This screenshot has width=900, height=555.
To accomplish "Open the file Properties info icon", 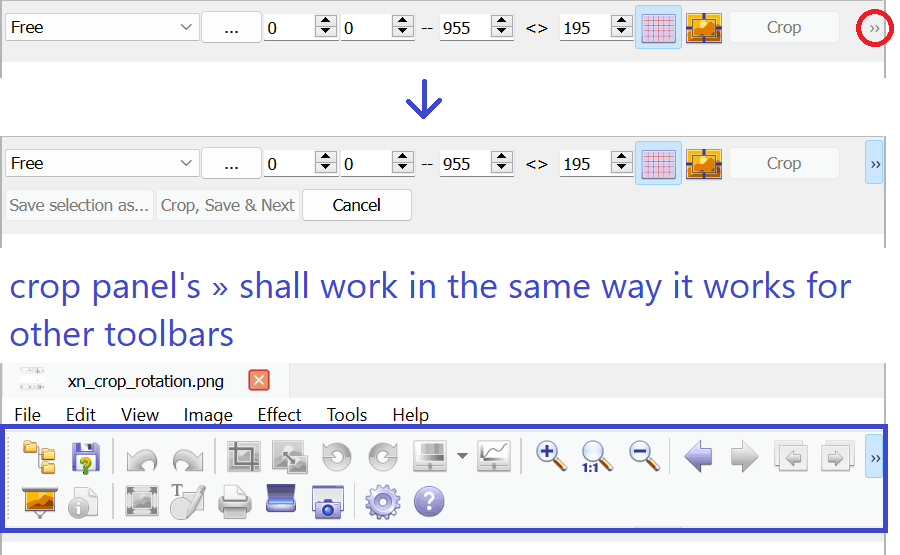I will click(x=83, y=503).
